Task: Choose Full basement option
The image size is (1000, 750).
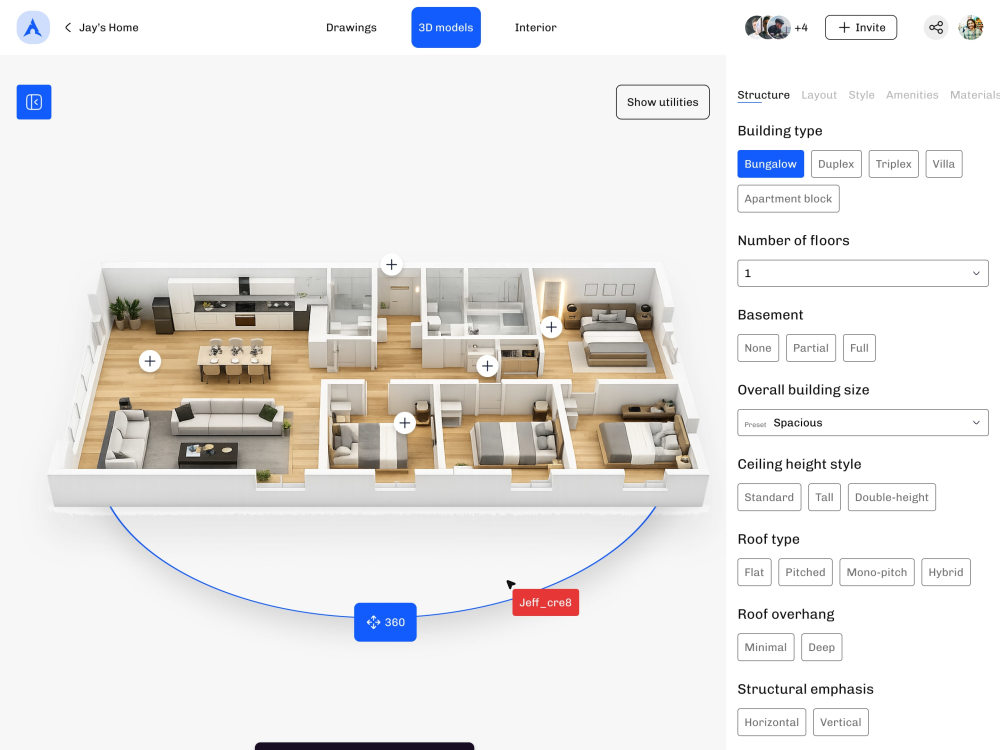Action: [859, 348]
